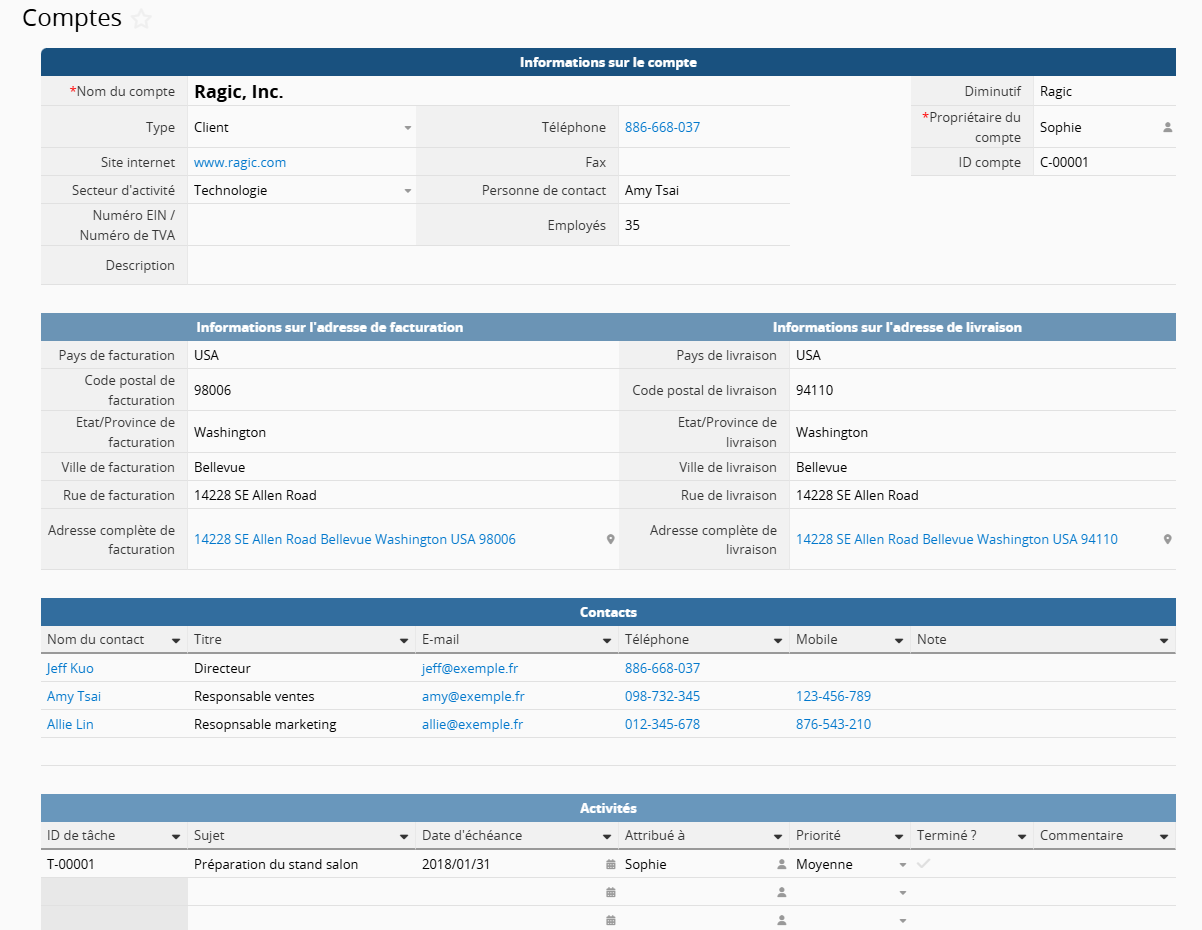Open calendar icon in second activity row
The image size is (1202, 930).
610,892
